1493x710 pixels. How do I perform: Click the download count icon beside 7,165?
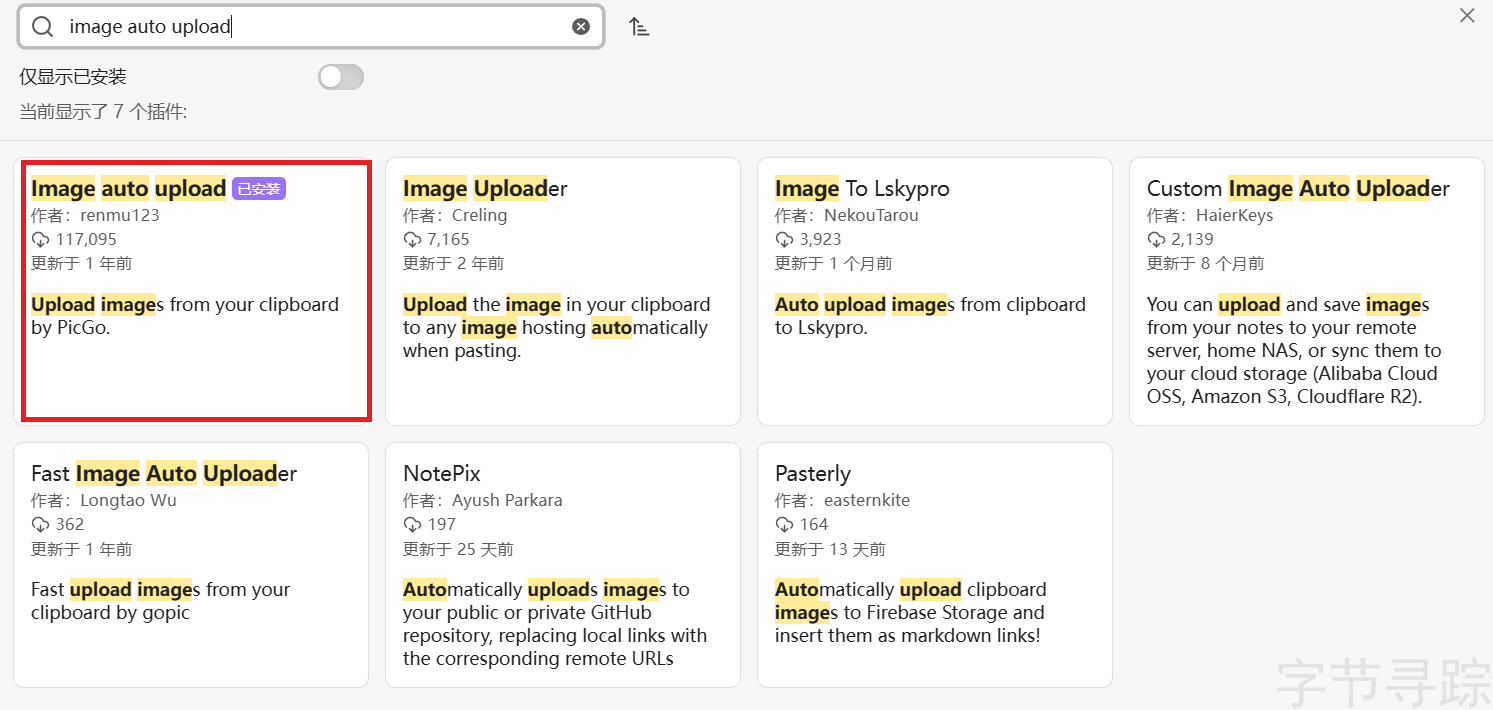pyautogui.click(x=412, y=240)
